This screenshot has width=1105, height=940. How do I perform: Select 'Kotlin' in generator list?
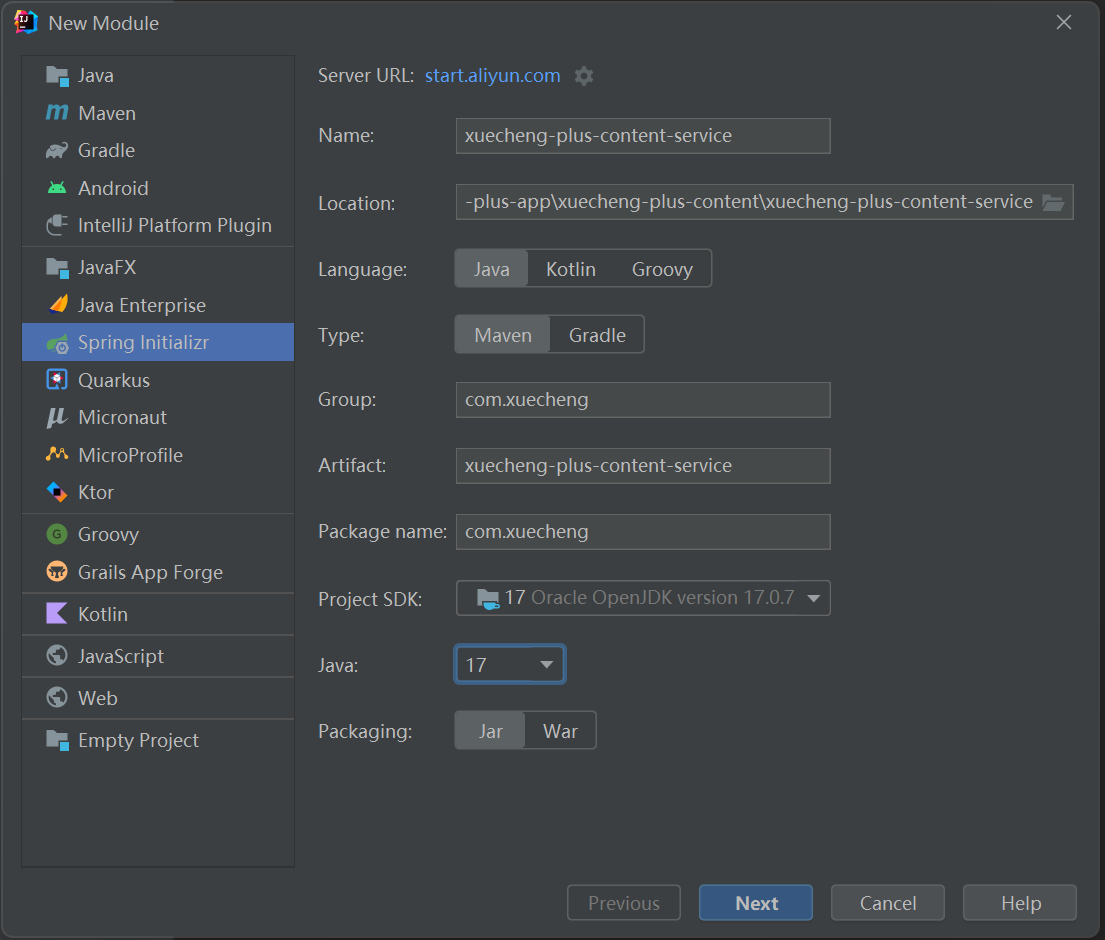[158, 614]
